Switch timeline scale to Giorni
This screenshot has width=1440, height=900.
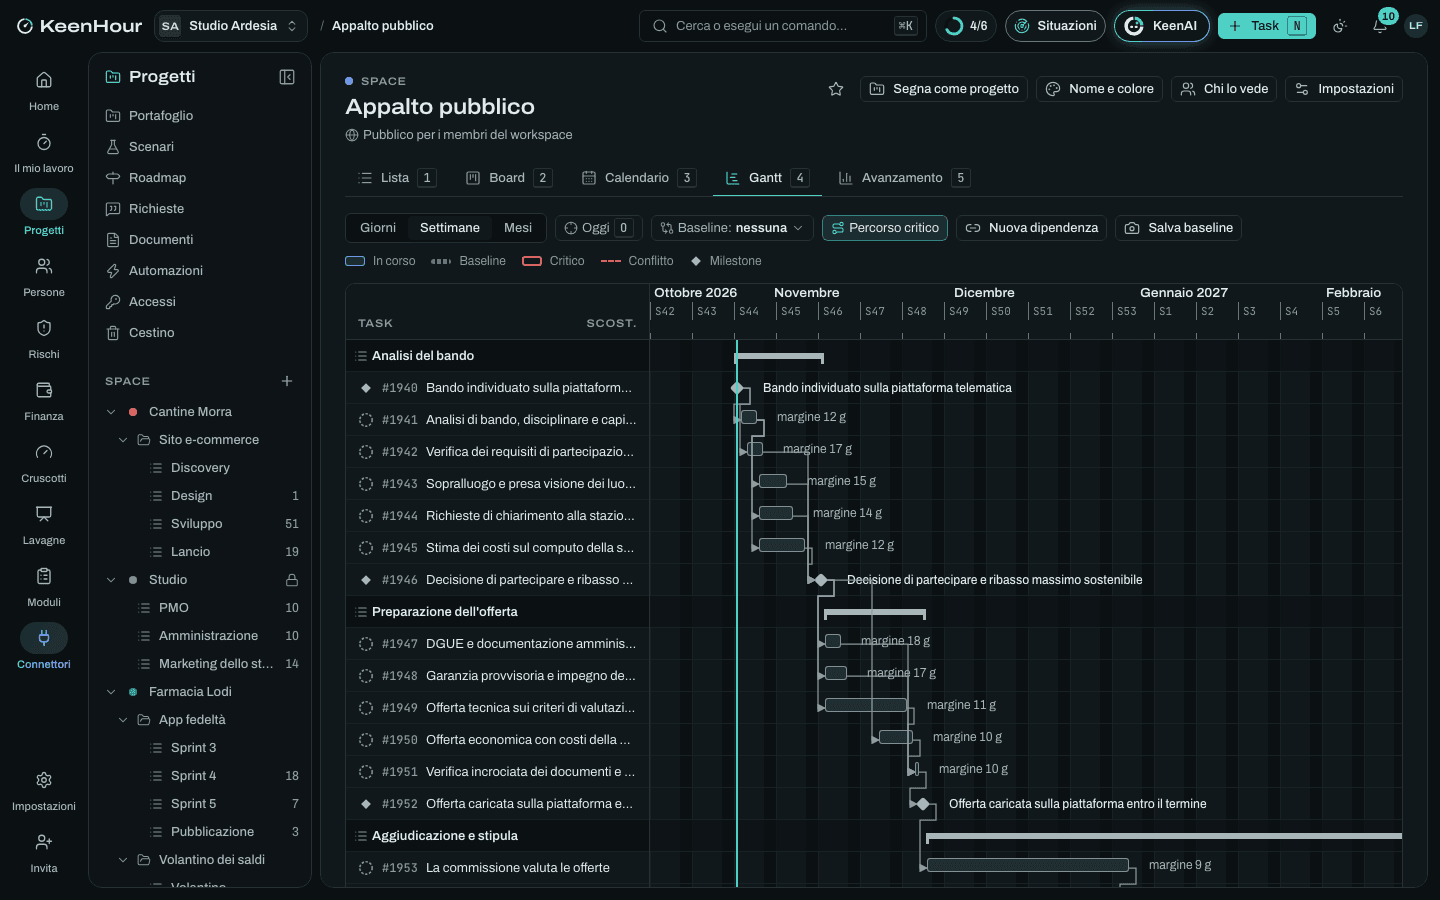point(378,228)
